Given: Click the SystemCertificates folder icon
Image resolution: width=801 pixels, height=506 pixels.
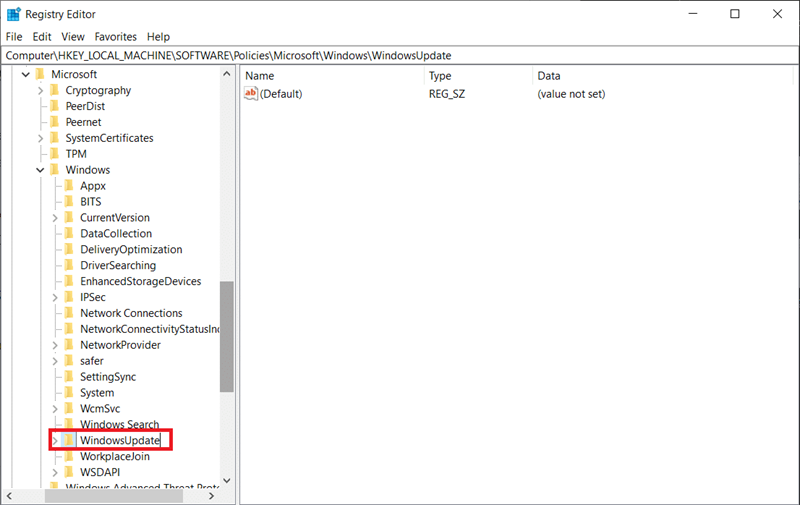Looking at the screenshot, I should tap(55, 138).
